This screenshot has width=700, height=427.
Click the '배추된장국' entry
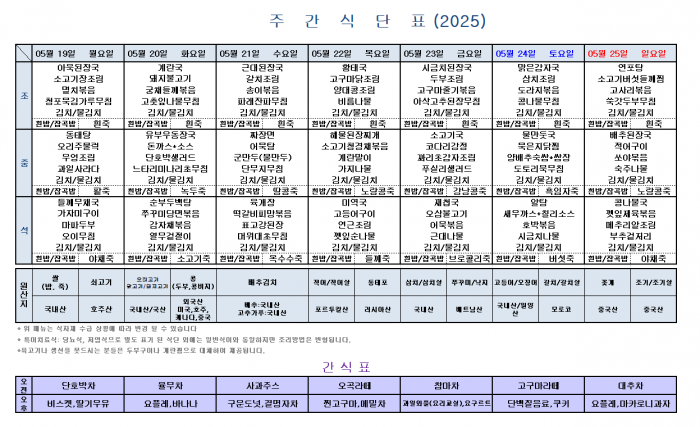(630, 135)
